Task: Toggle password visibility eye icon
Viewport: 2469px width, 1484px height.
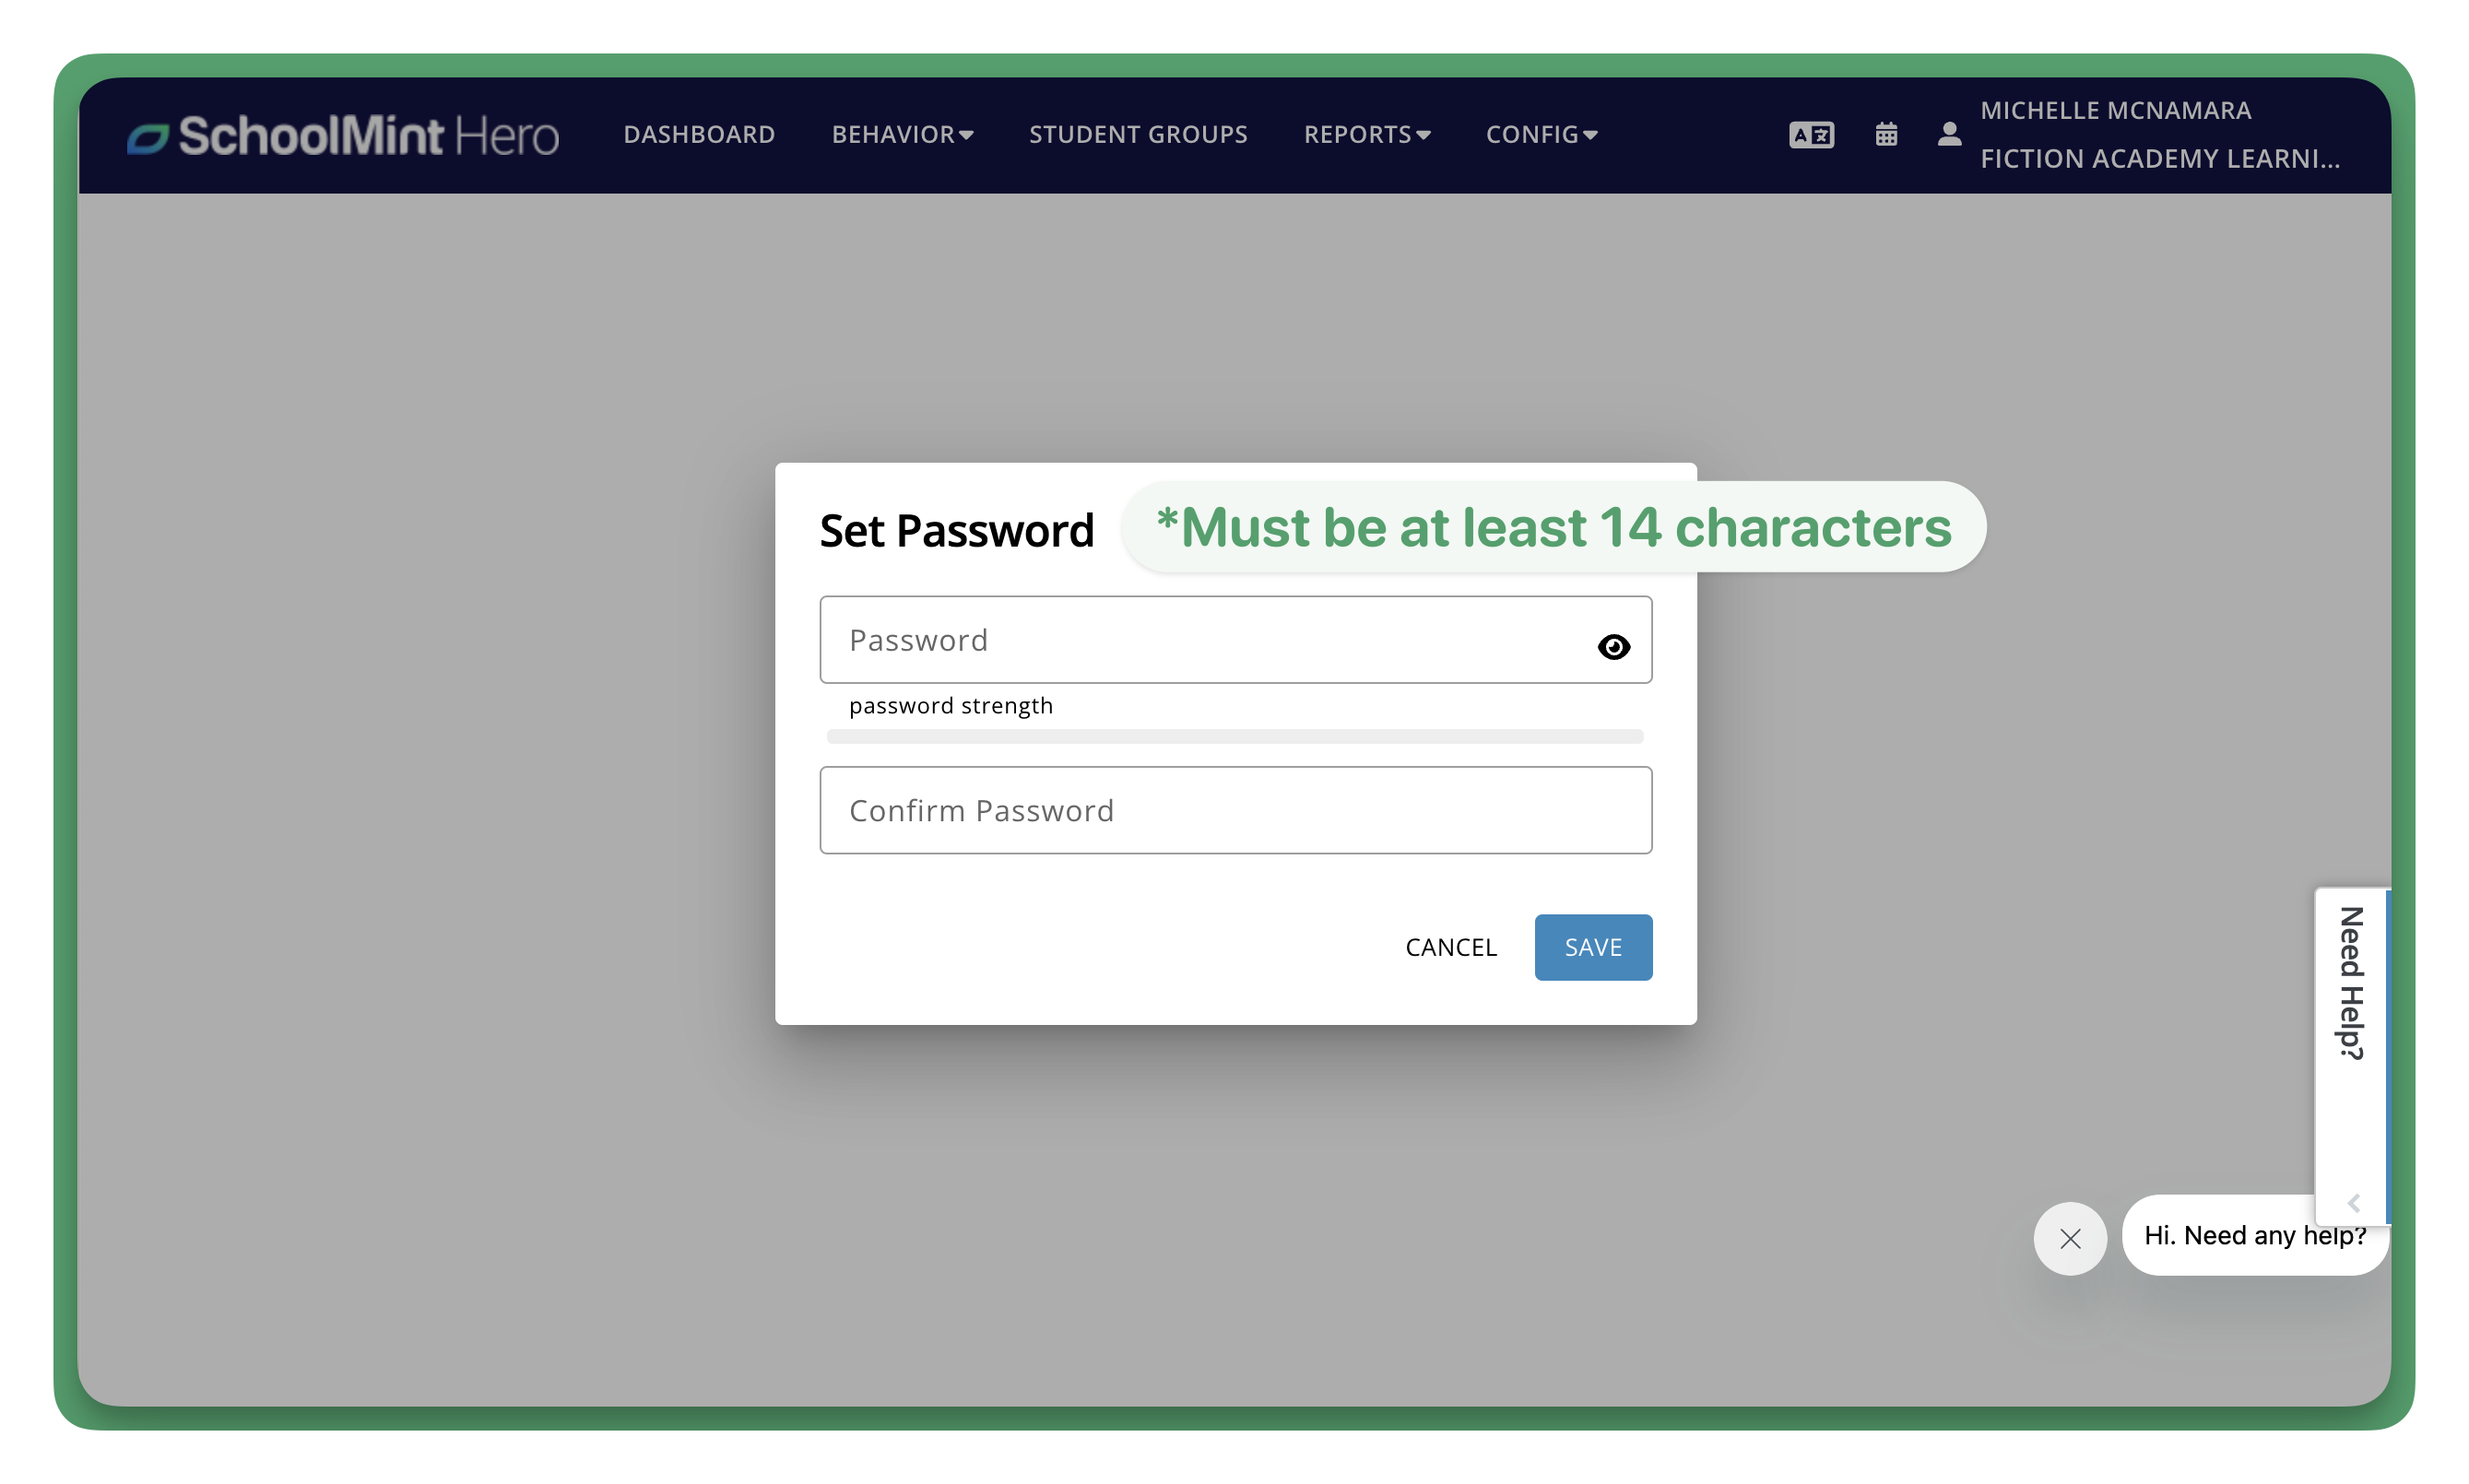Action: tap(1613, 645)
